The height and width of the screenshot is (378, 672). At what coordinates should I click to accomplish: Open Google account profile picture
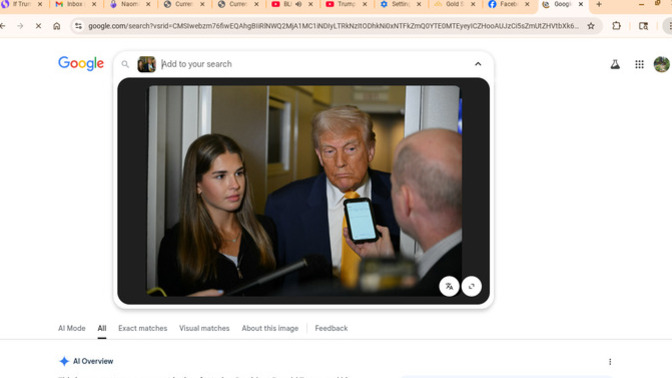click(x=661, y=64)
